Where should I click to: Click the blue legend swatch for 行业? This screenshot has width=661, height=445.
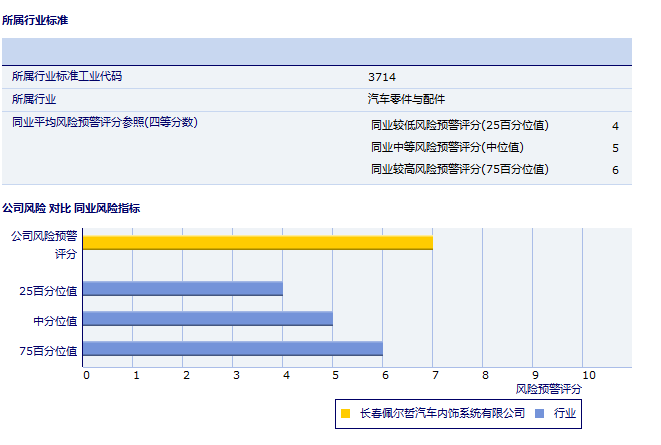point(539,412)
